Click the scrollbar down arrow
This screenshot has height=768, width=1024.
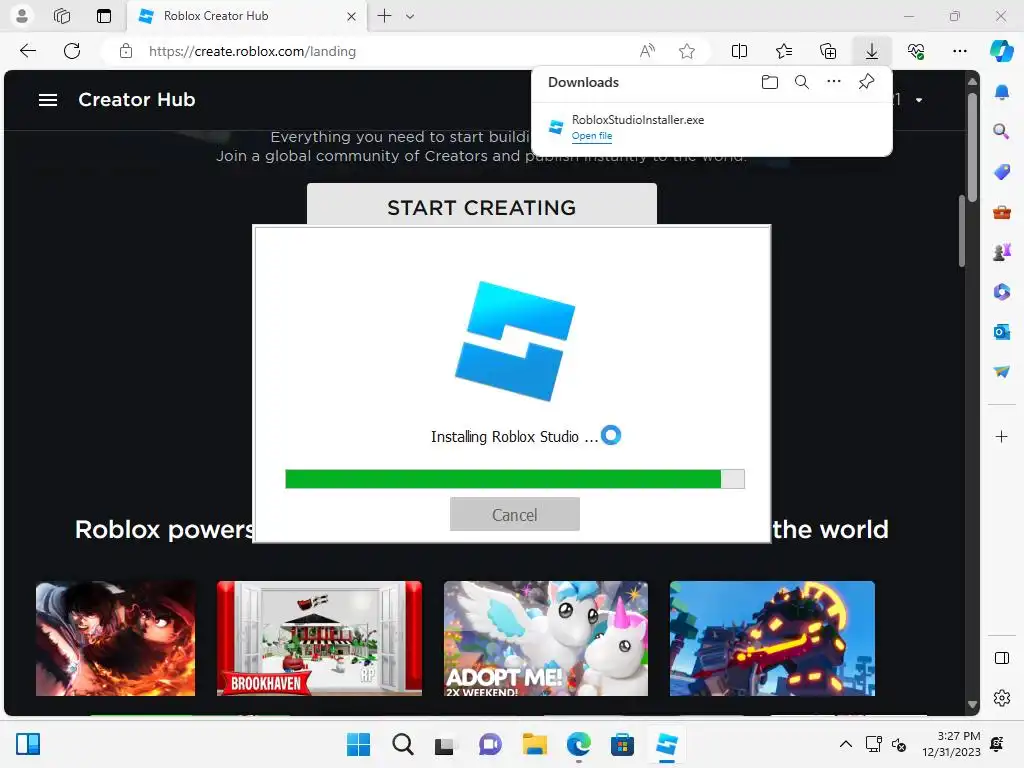972,705
